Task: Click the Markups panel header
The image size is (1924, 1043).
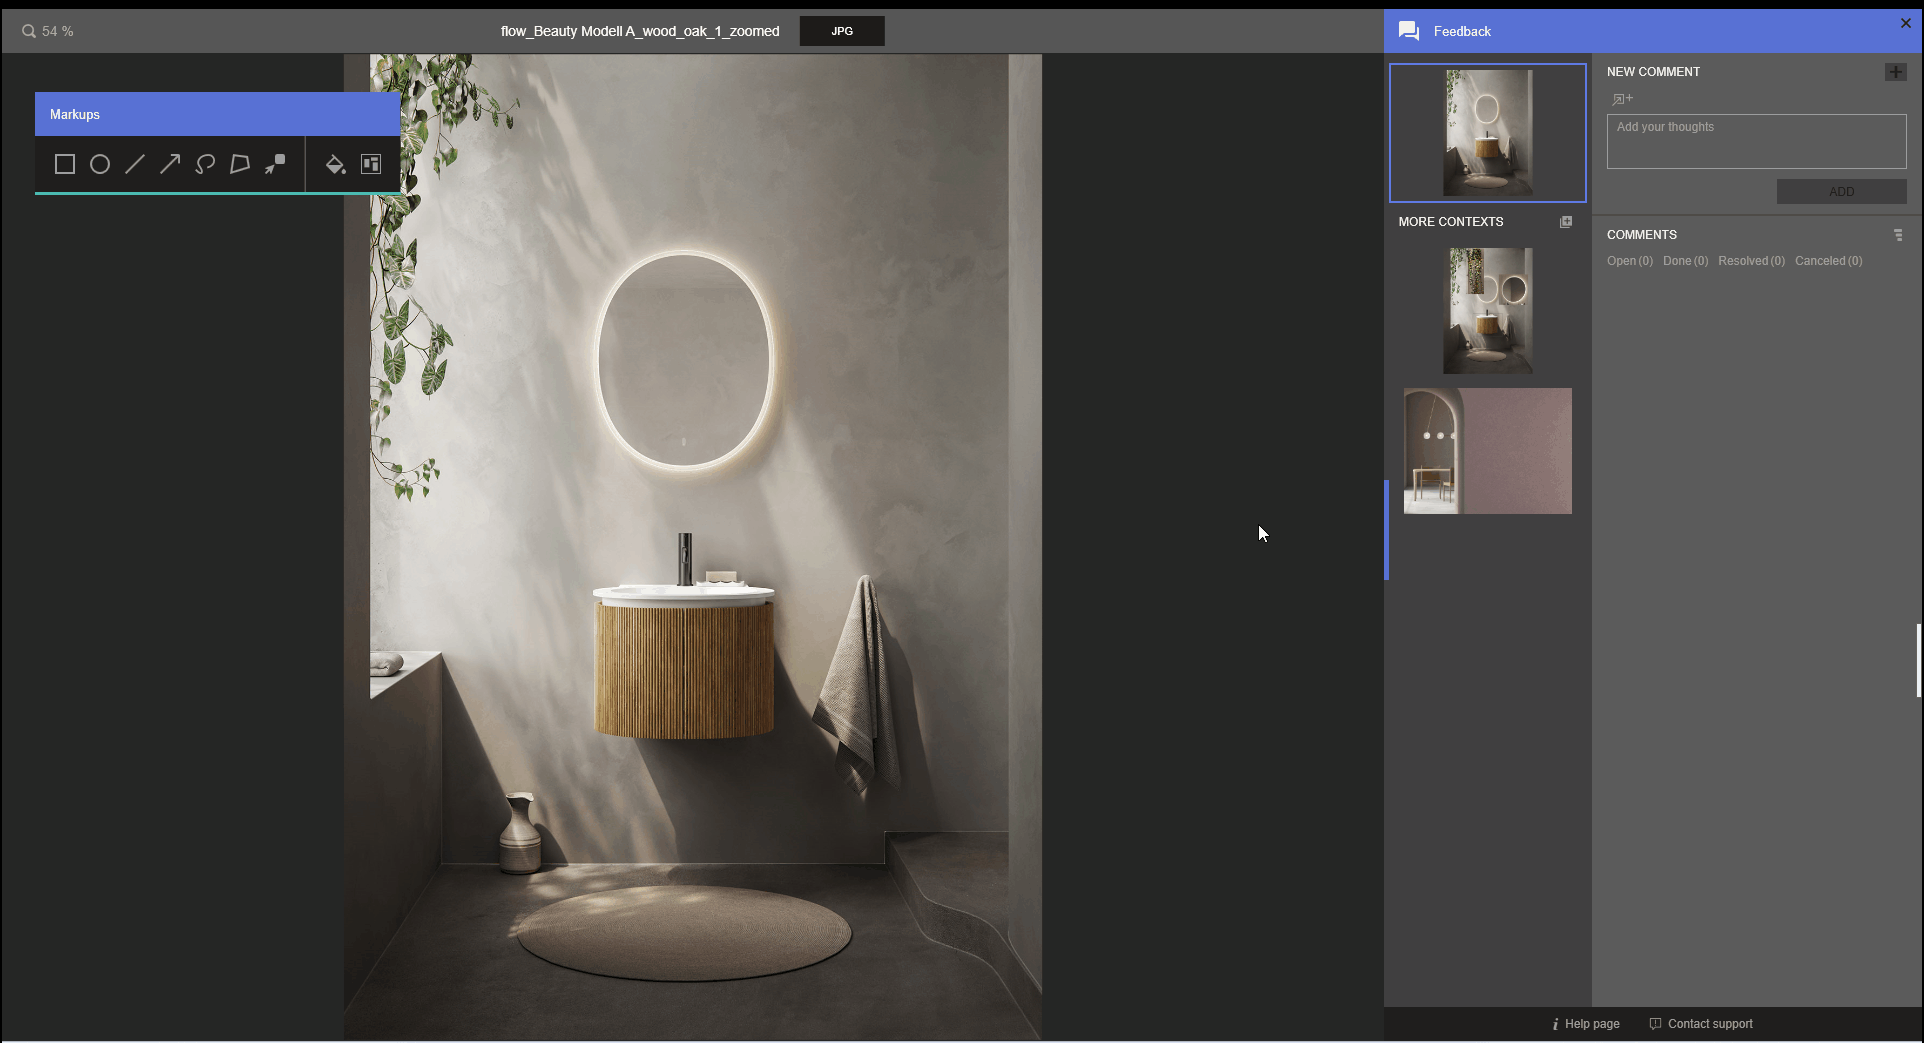Action: (218, 114)
